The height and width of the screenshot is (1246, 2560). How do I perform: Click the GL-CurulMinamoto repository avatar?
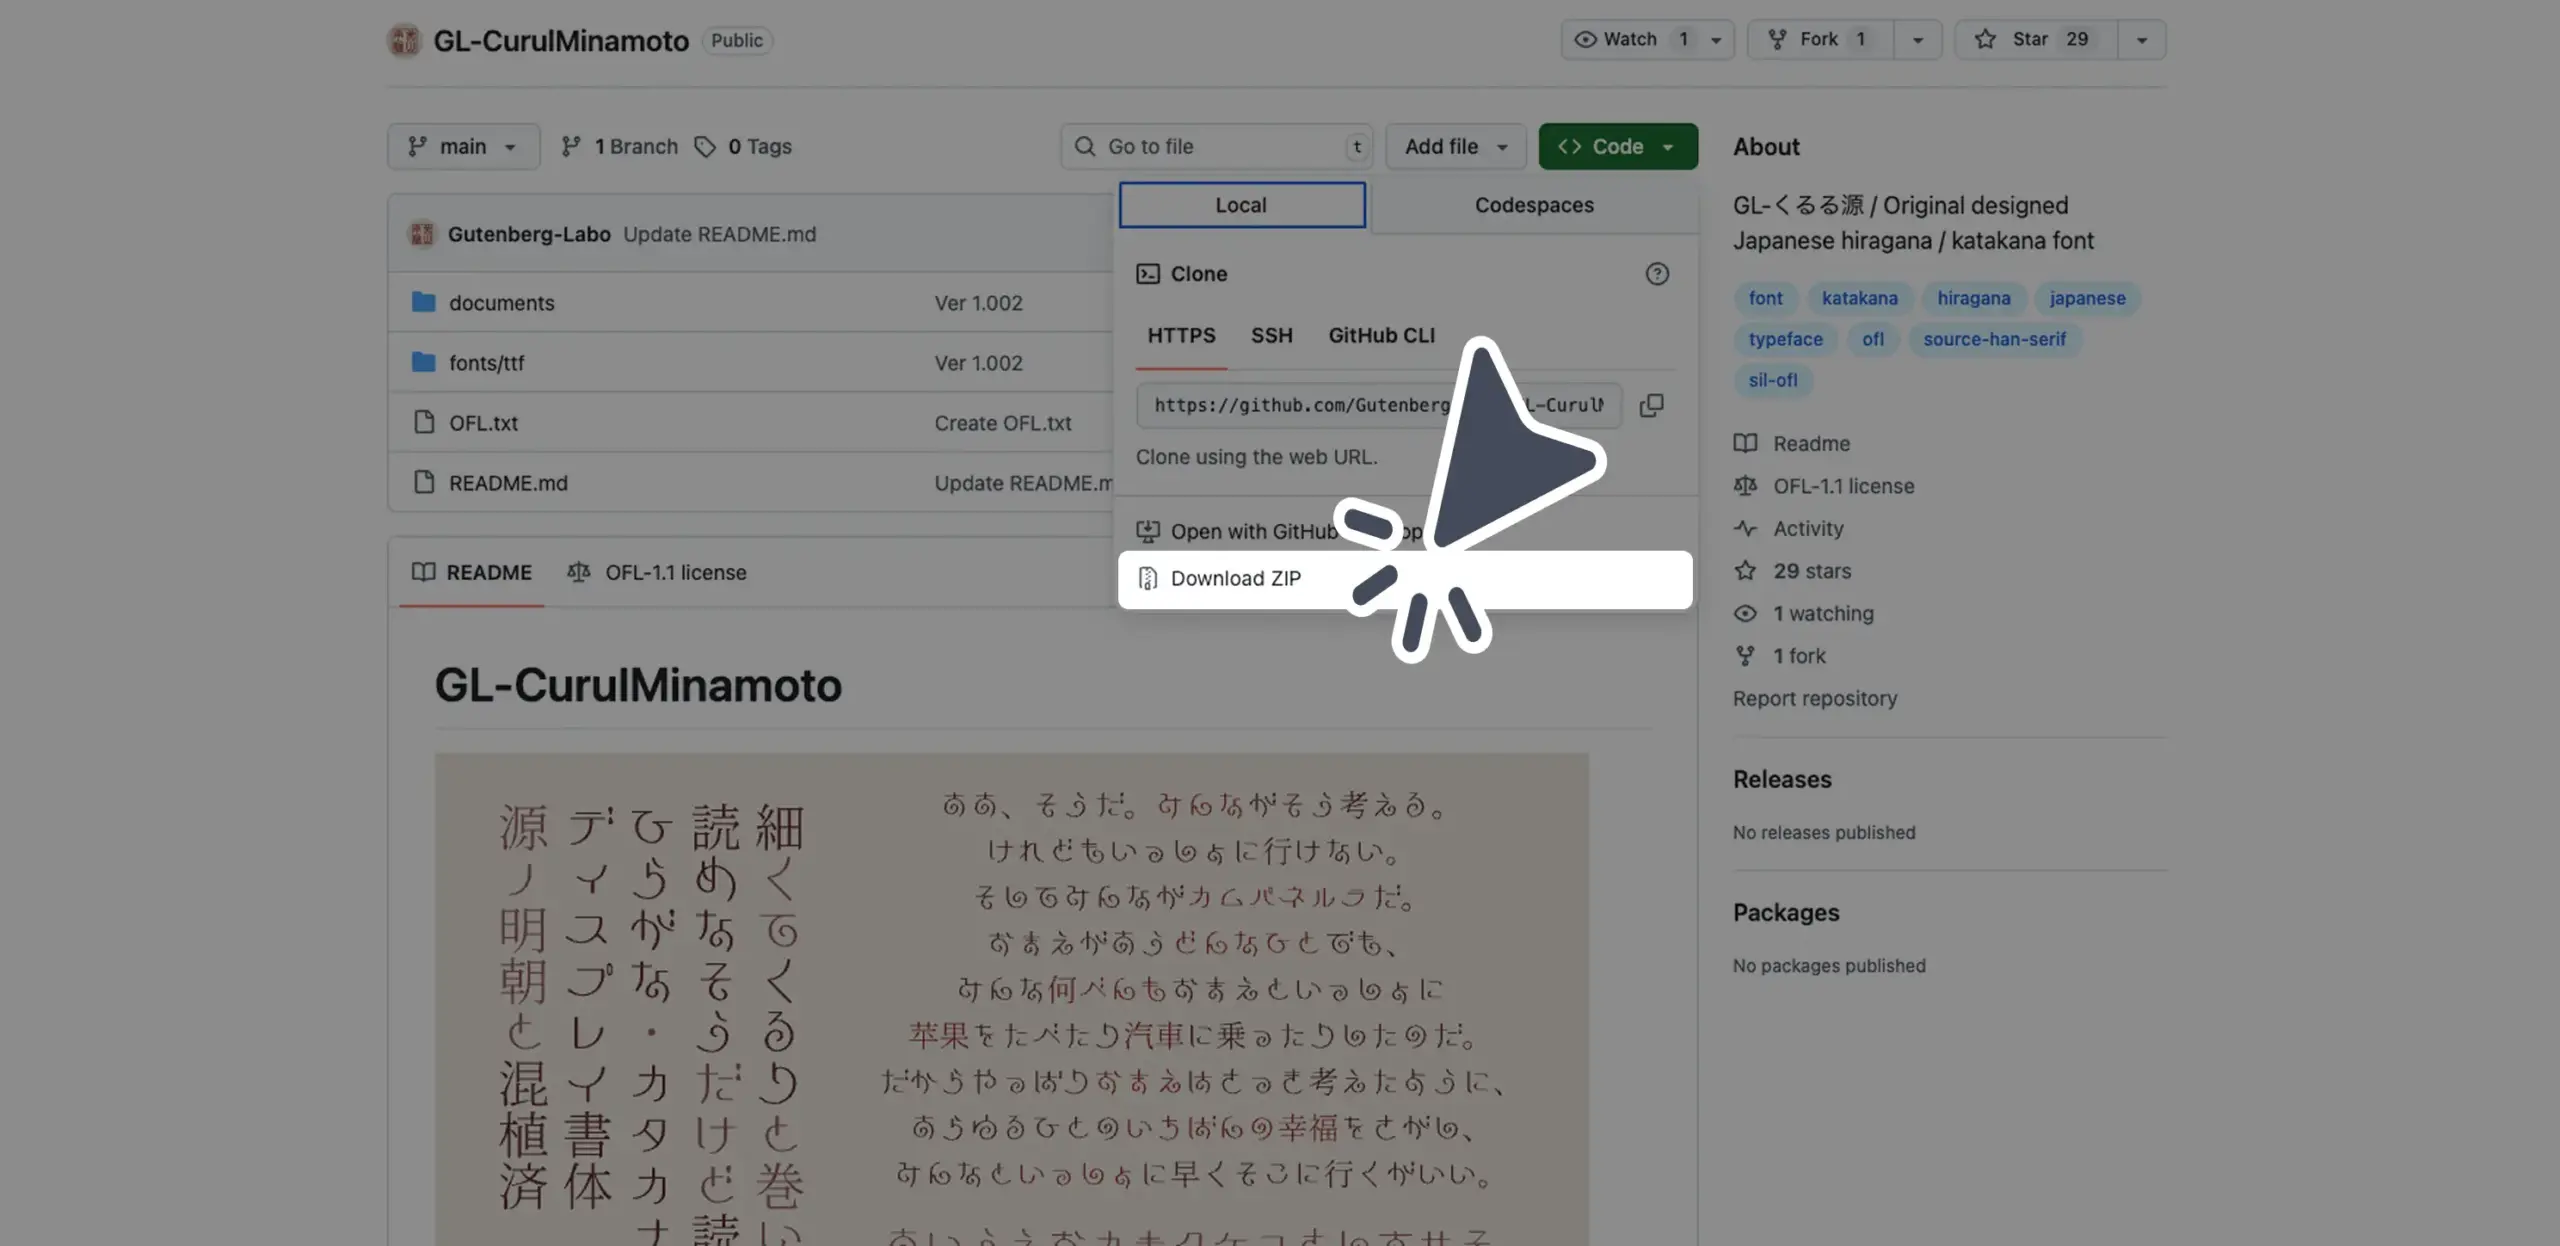[x=404, y=40]
